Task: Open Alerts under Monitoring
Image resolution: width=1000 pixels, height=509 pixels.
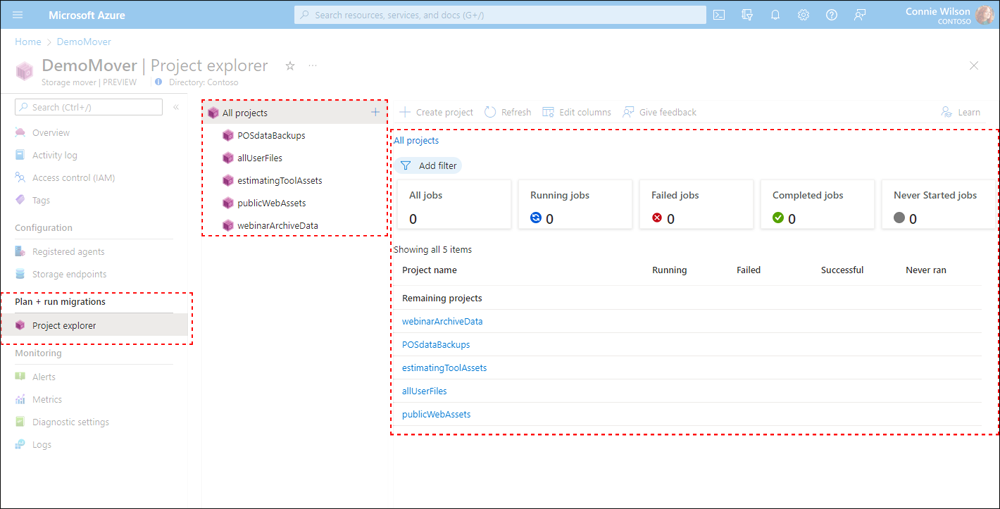Action: click(43, 377)
